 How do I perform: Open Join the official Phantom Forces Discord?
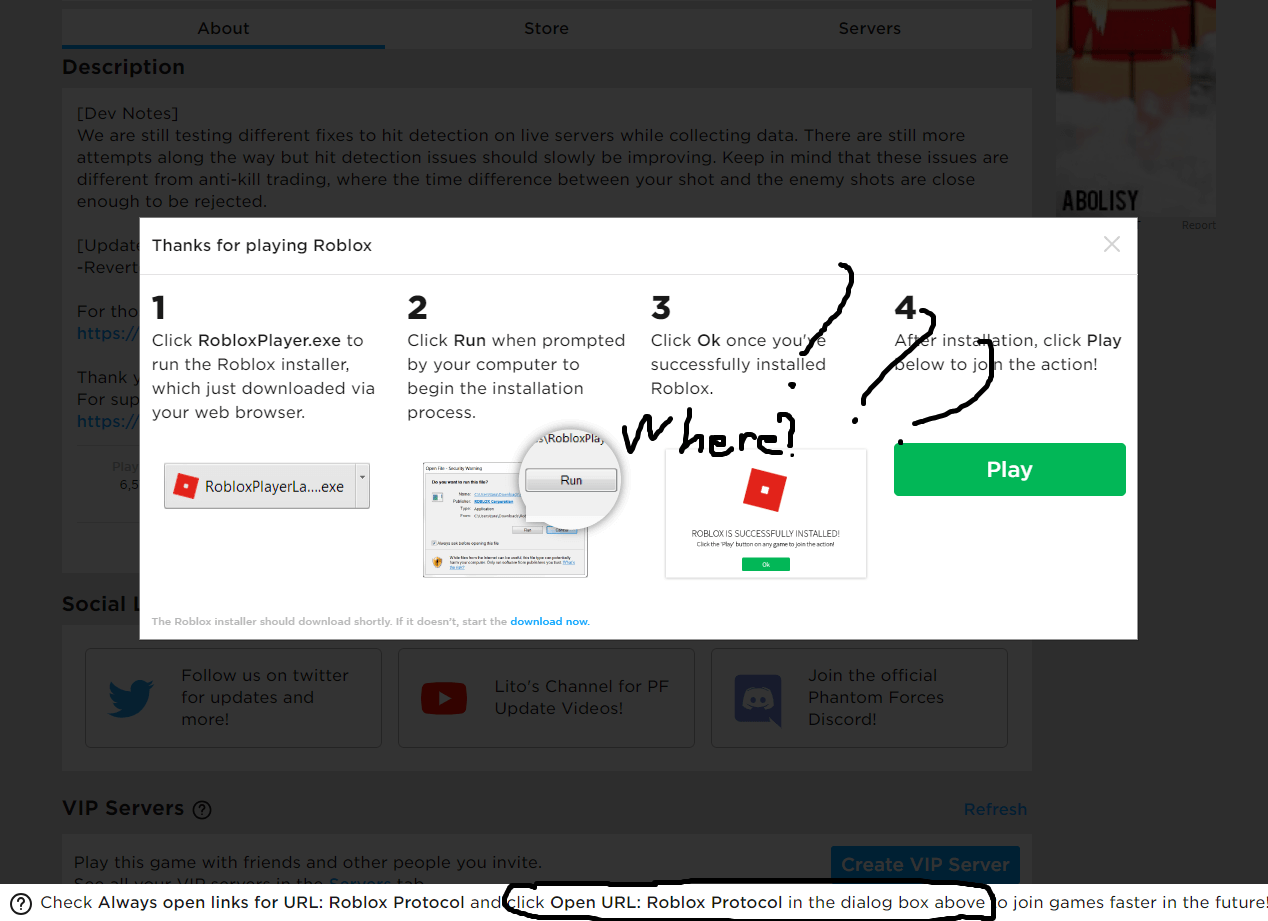point(859,697)
